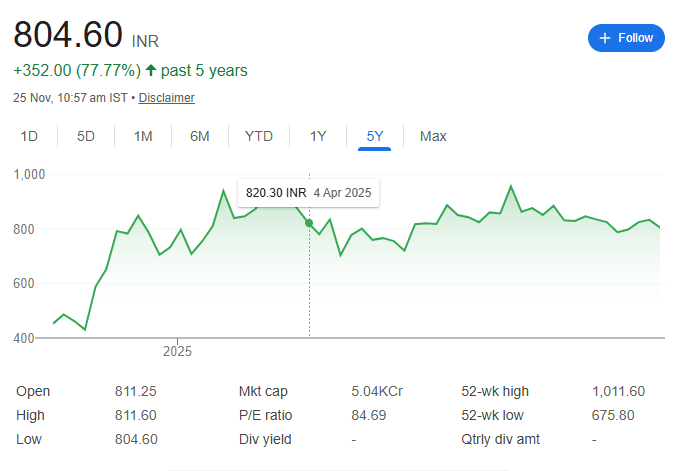Click the 820.30 INR chart tooltip
Image resolution: width=693 pixels, height=471 pixels.
308,192
